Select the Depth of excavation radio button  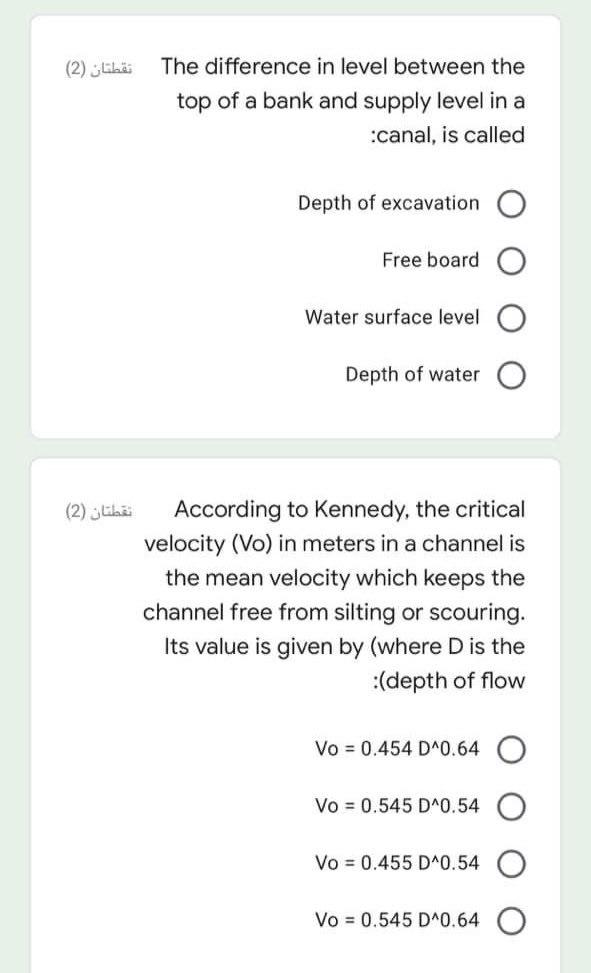pyautogui.click(x=513, y=203)
